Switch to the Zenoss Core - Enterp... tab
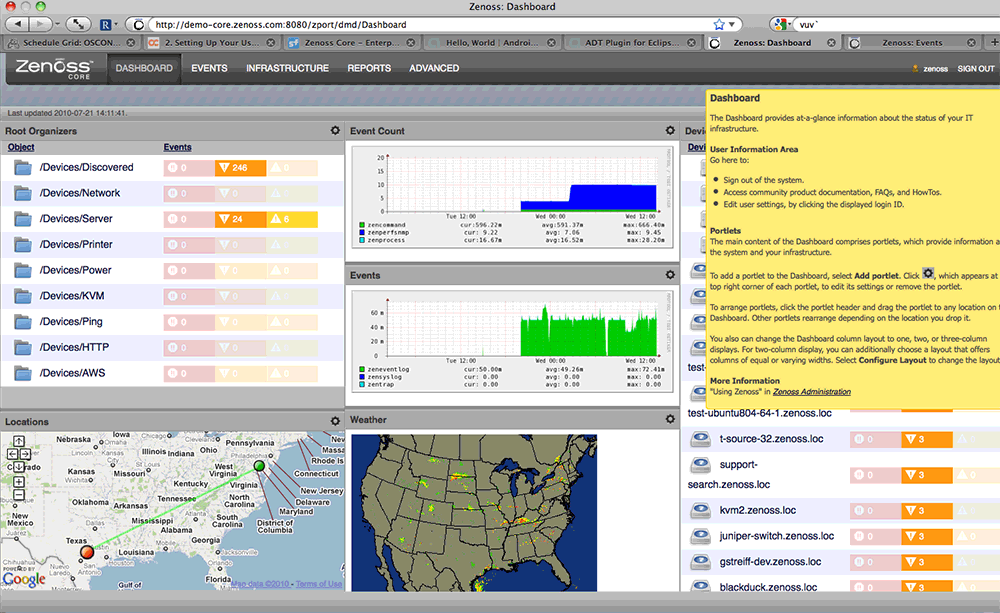This screenshot has height=613, width=1000. [351, 43]
